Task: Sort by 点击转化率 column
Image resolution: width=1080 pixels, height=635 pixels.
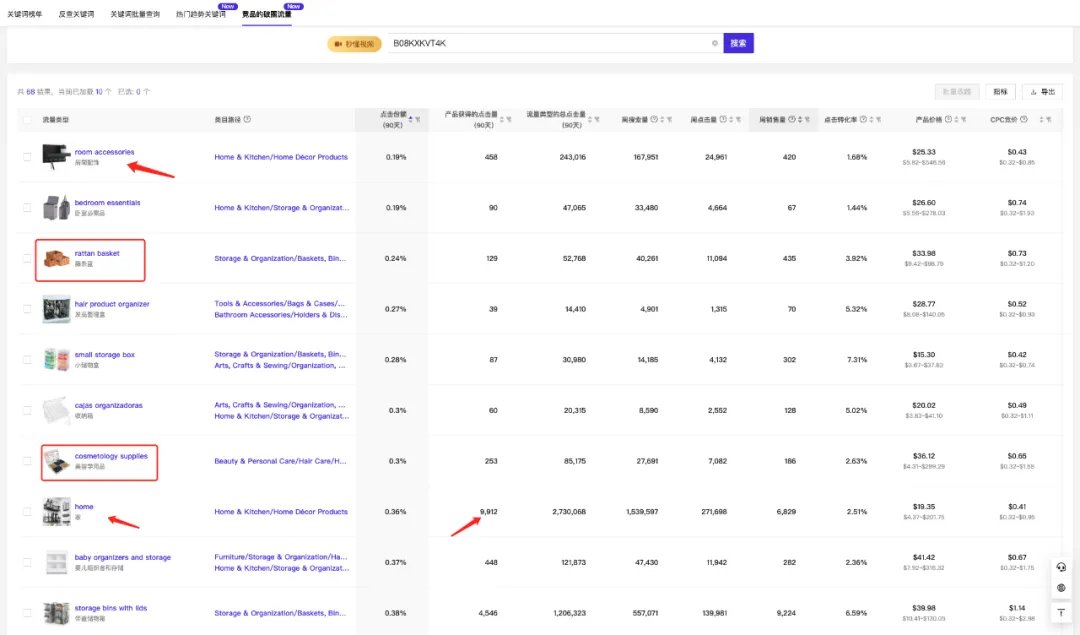Action: [x=871, y=120]
